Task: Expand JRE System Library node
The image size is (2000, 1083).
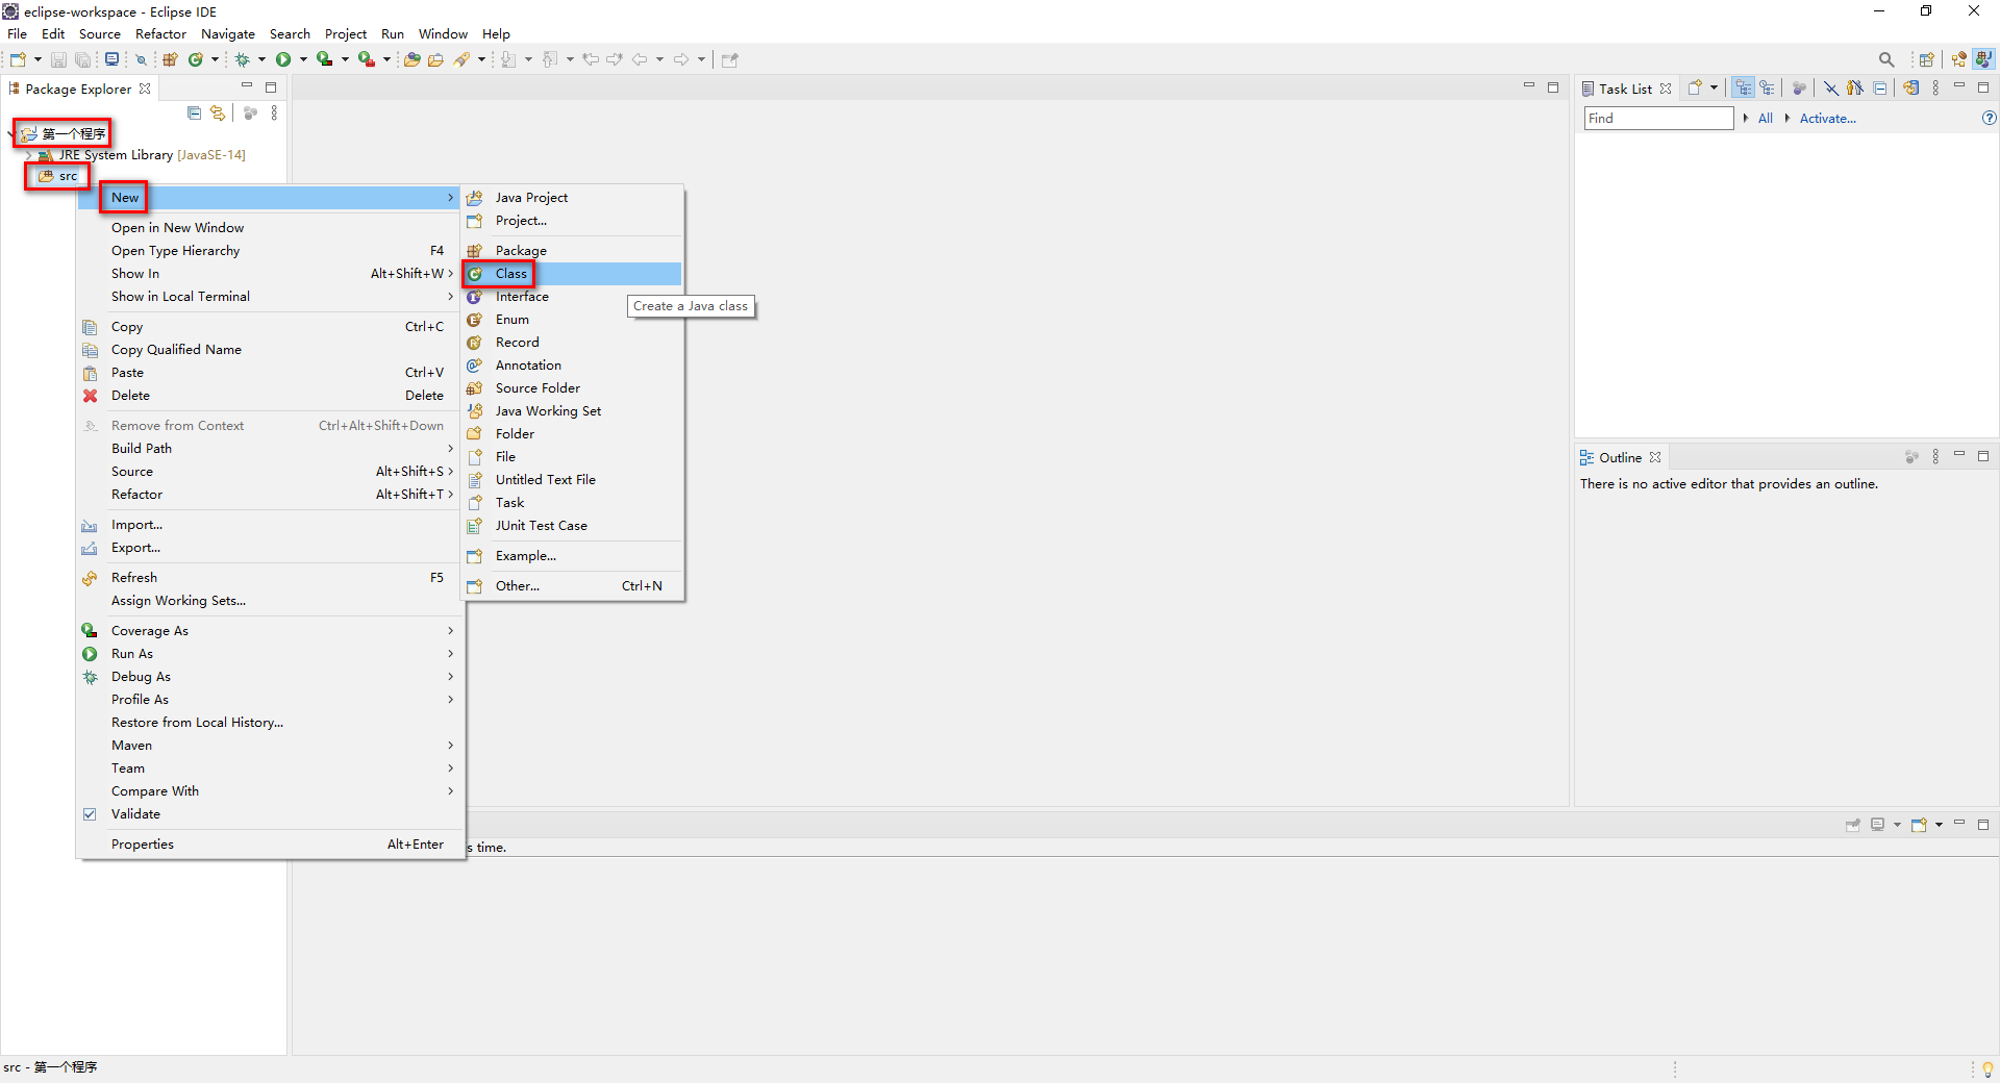Action: click(29, 155)
